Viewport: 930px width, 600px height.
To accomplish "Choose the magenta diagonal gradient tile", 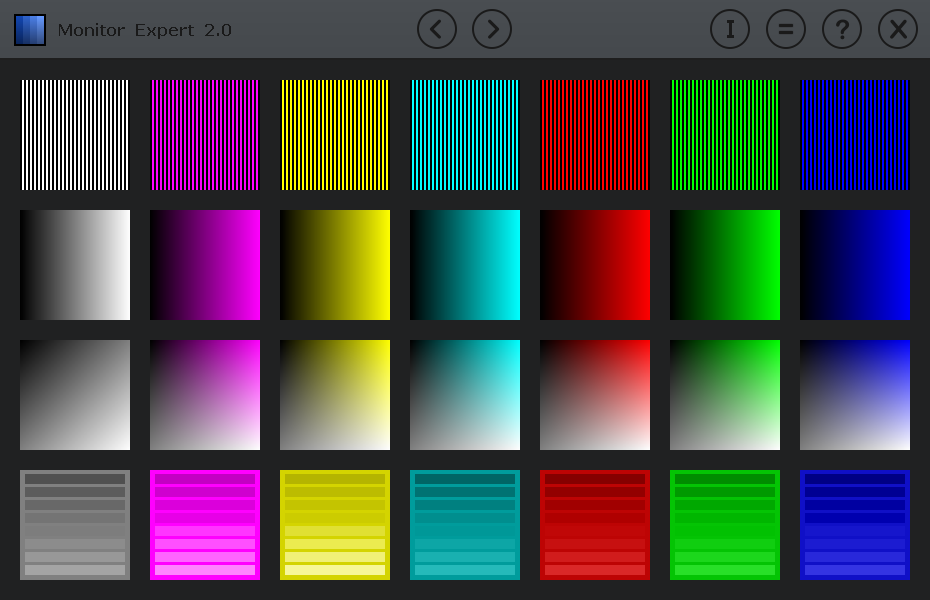I will (x=205, y=395).
